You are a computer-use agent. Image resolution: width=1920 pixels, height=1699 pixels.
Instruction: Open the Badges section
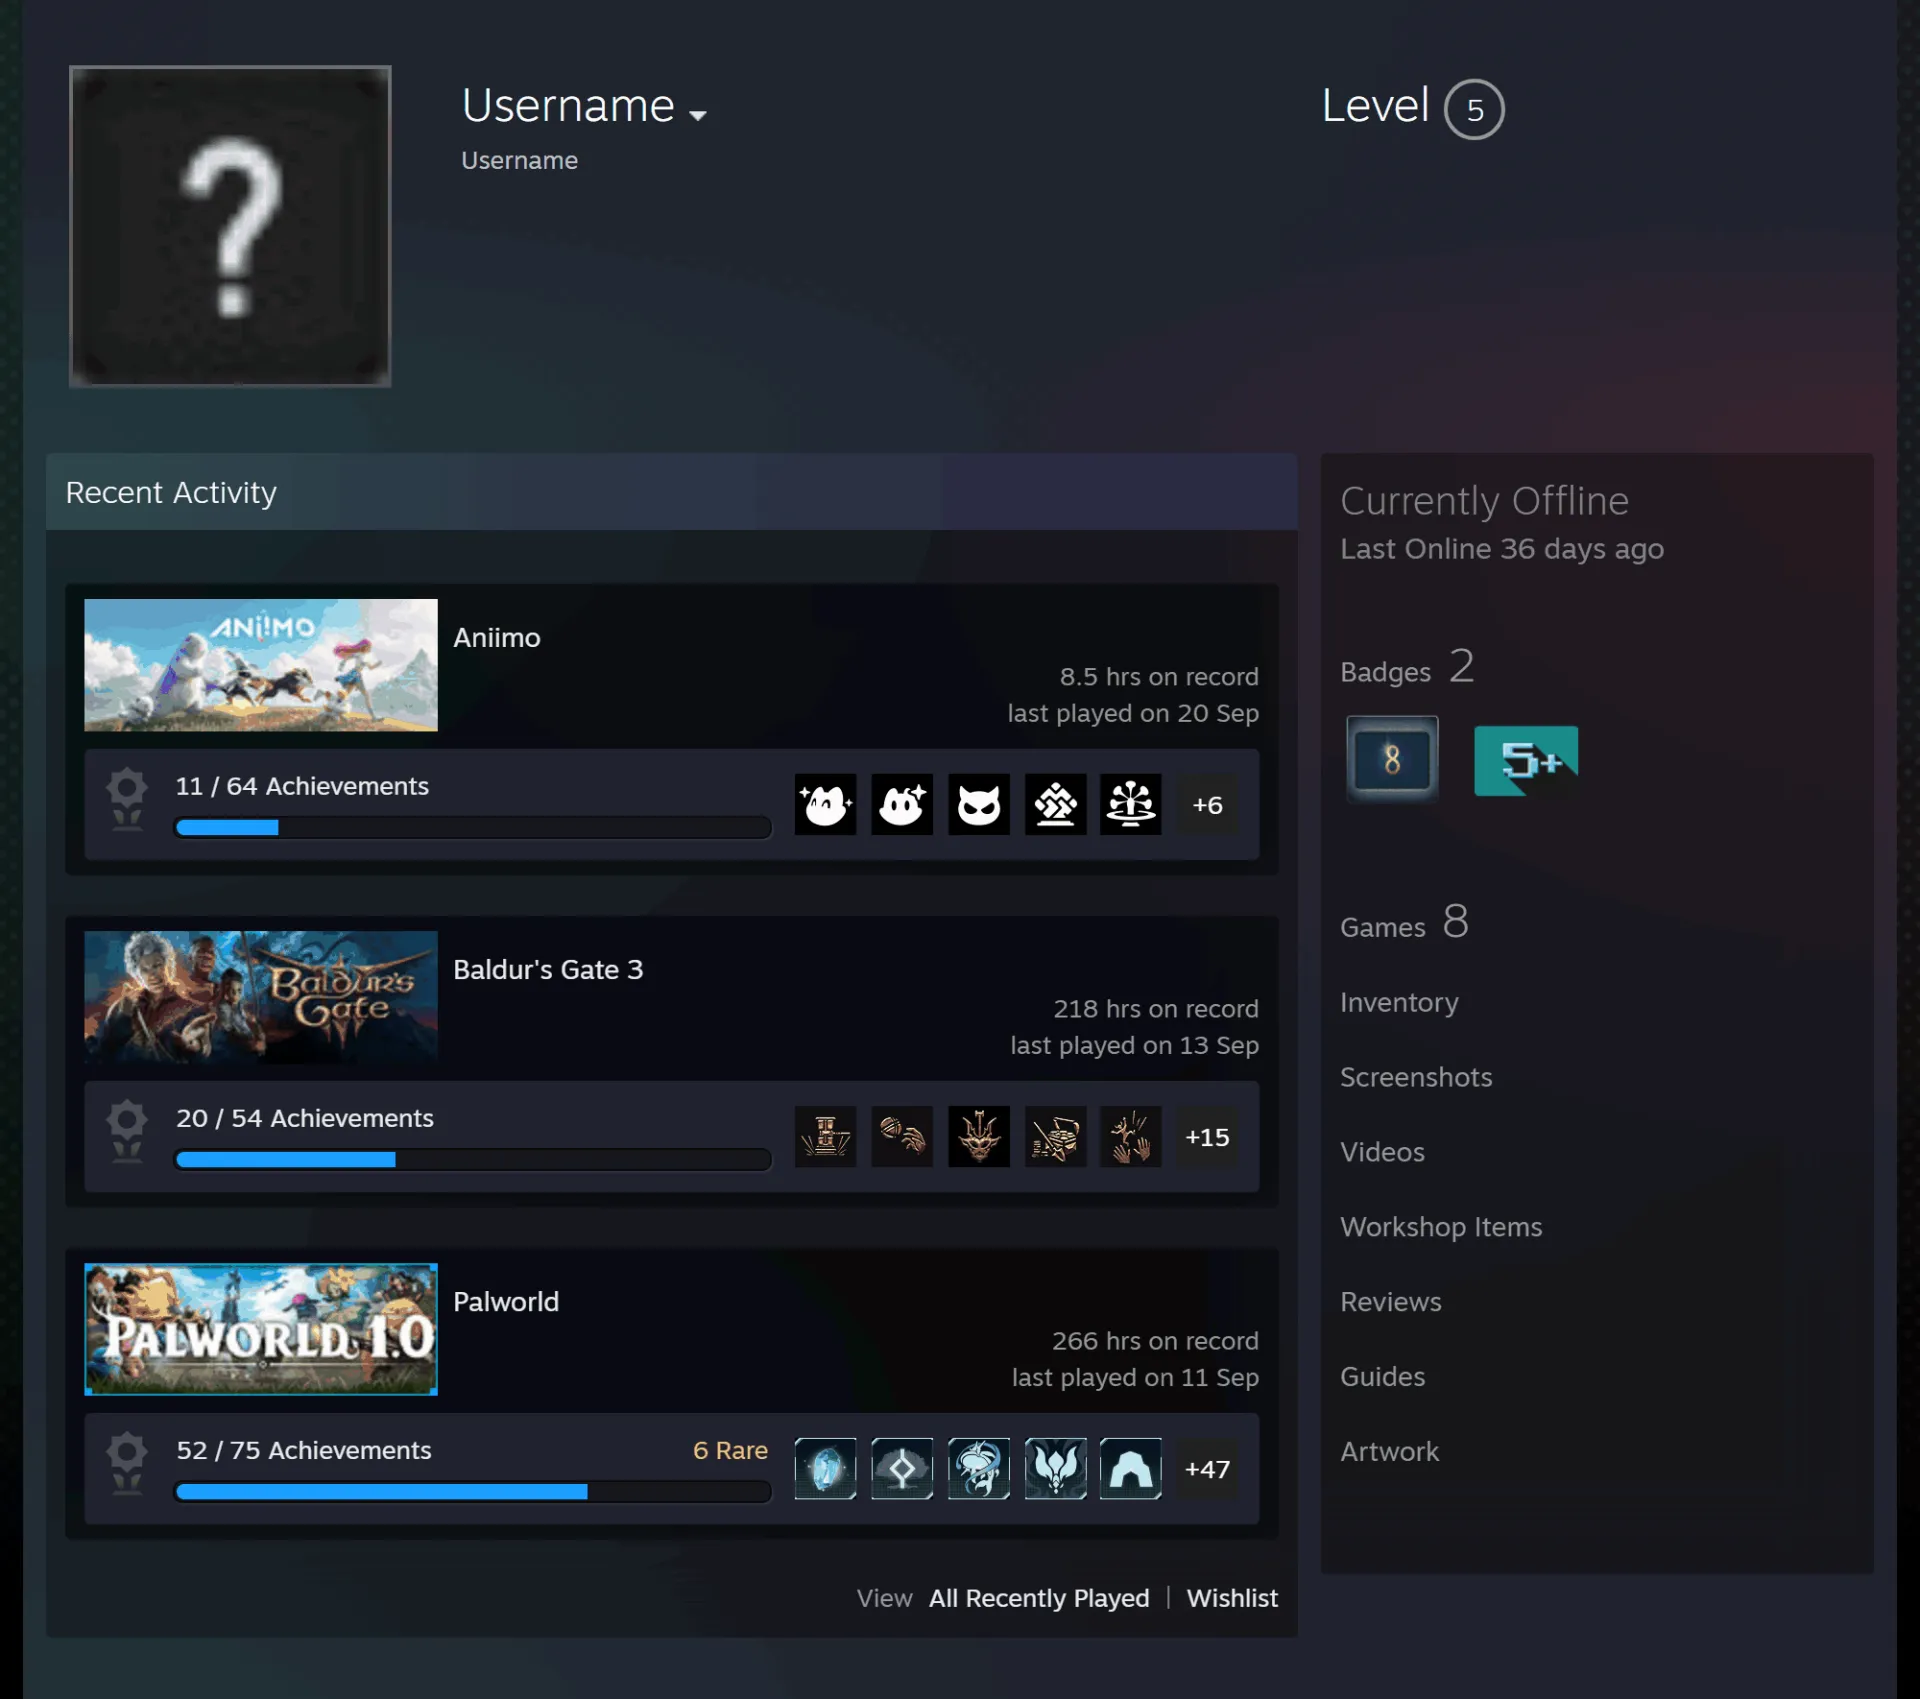1407,667
